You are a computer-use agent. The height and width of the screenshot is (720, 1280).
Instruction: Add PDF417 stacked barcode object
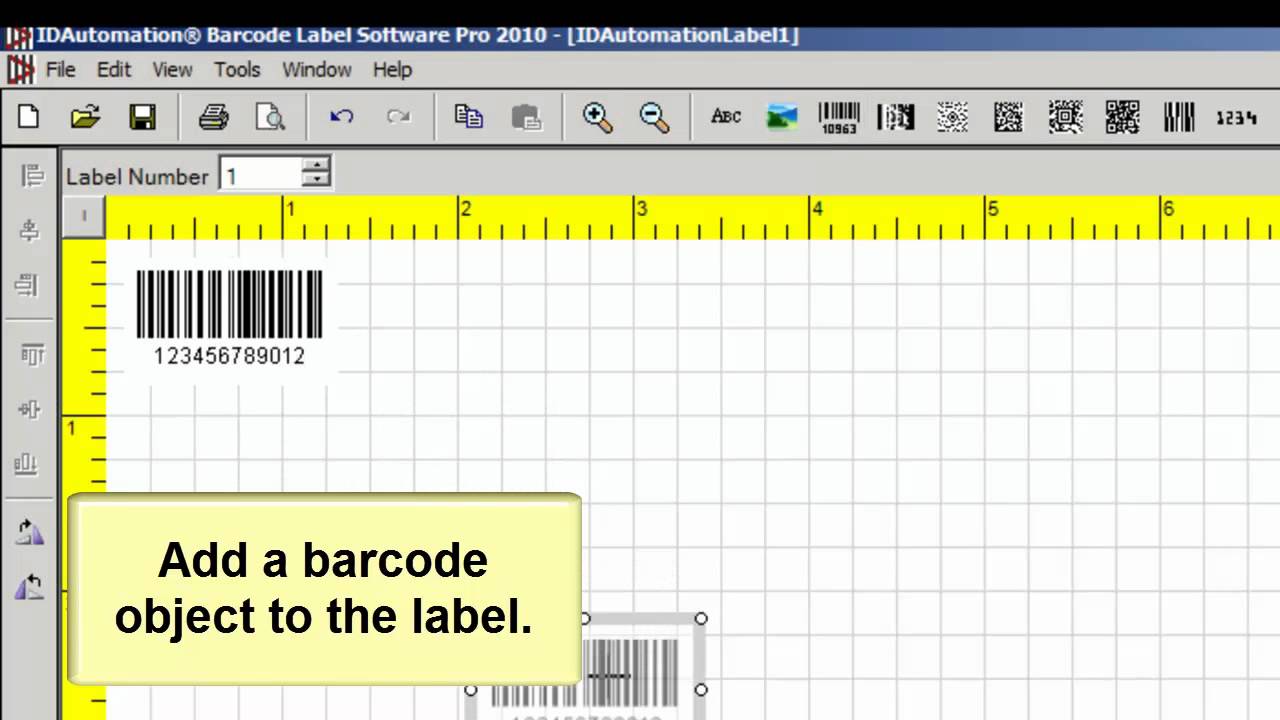(895, 117)
